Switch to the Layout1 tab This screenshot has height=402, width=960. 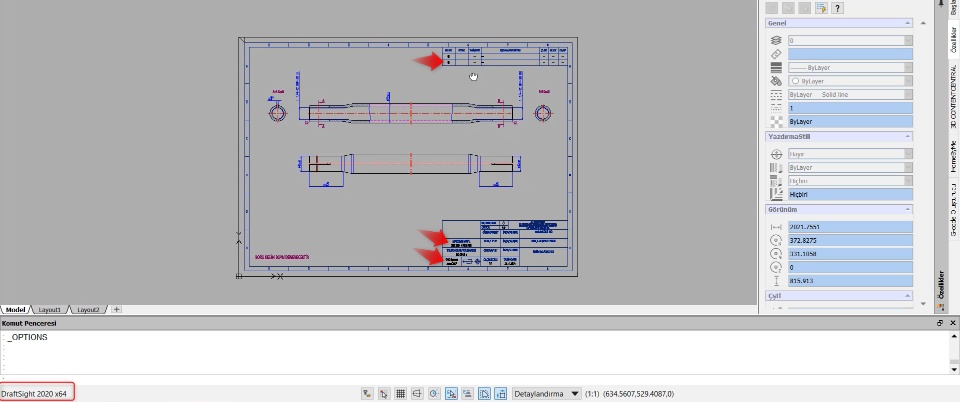(x=51, y=310)
